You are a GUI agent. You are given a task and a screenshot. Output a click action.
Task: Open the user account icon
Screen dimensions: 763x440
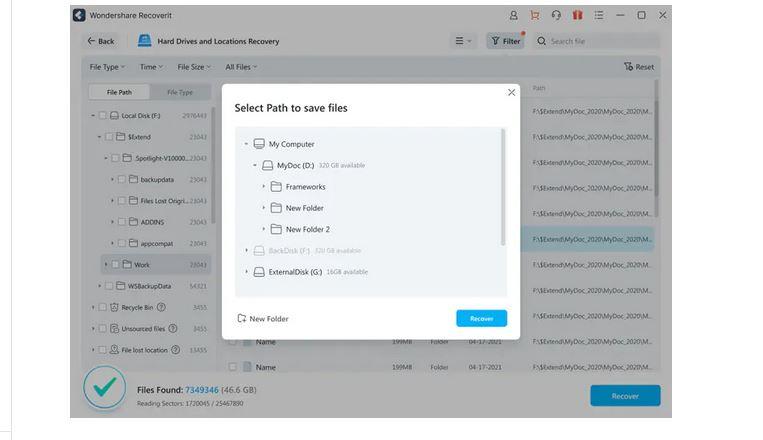[x=513, y=16]
